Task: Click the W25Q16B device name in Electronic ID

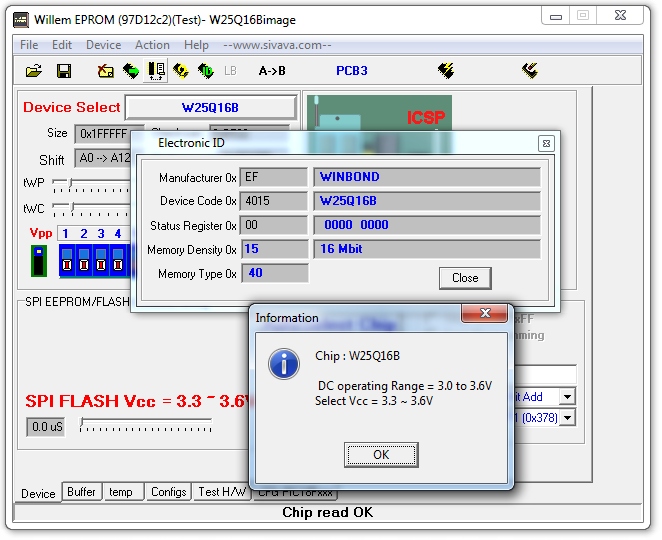Action: point(427,201)
